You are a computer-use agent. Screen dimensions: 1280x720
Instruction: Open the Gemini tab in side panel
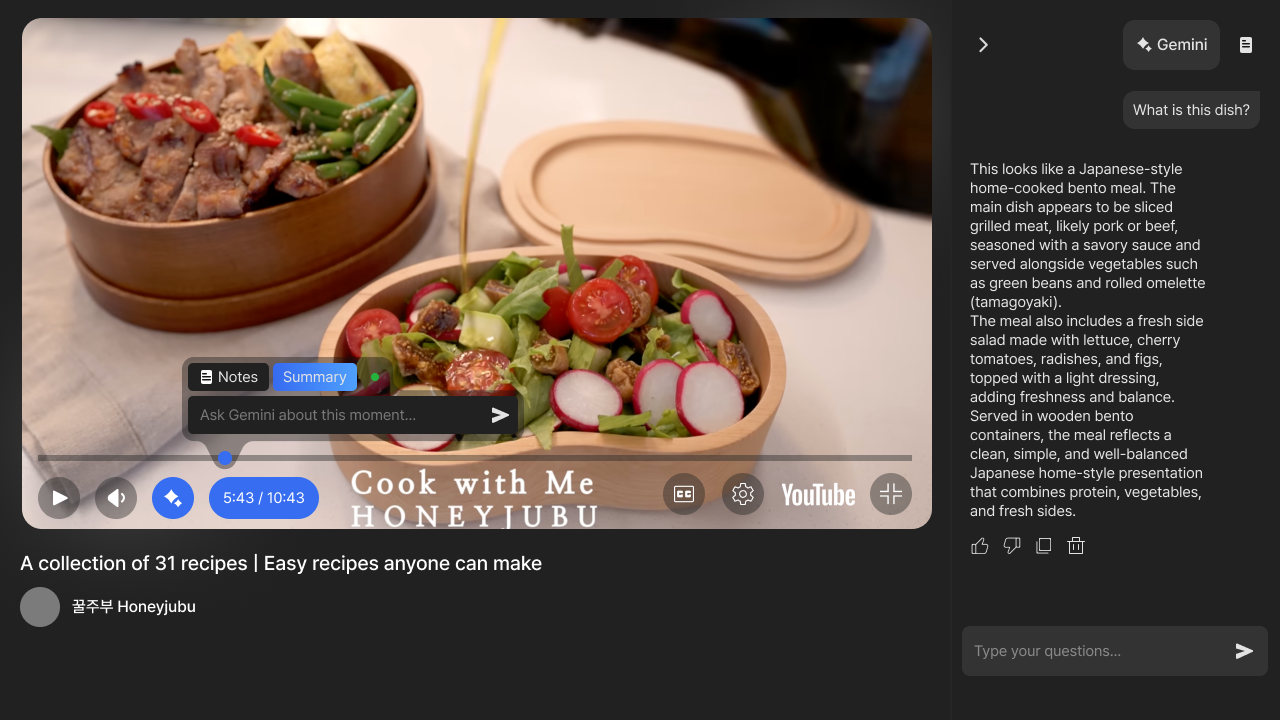tap(1171, 45)
